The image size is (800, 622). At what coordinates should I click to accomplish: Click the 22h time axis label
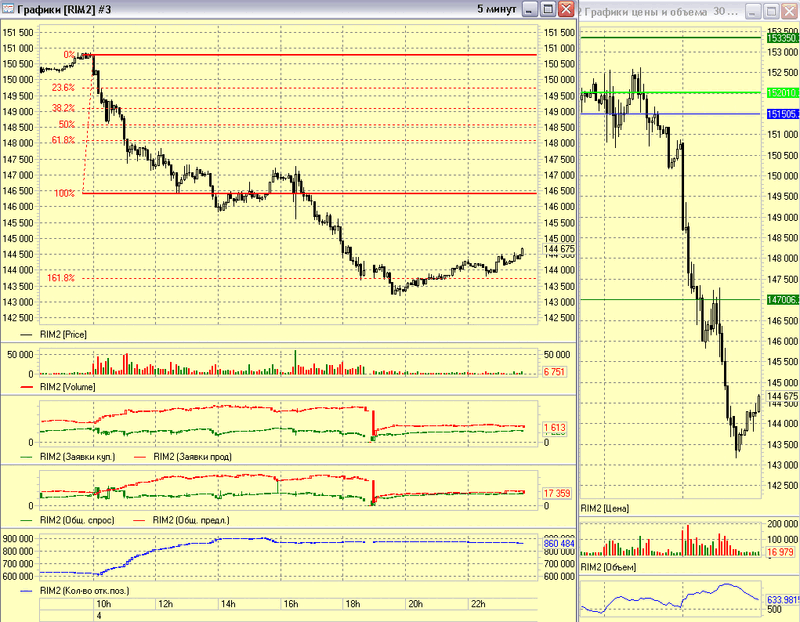pyautogui.click(x=478, y=604)
